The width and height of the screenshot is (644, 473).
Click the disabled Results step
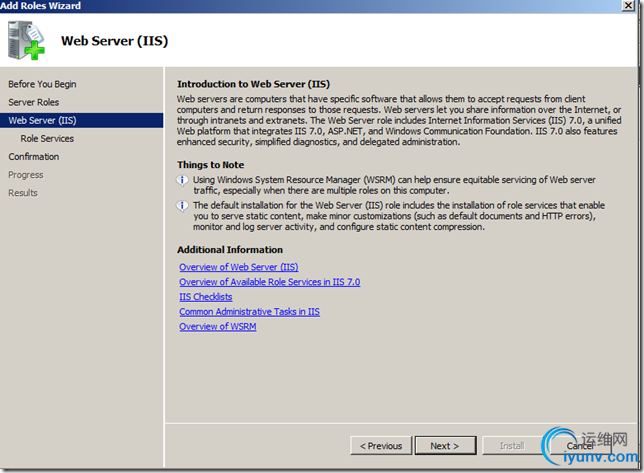point(23,193)
